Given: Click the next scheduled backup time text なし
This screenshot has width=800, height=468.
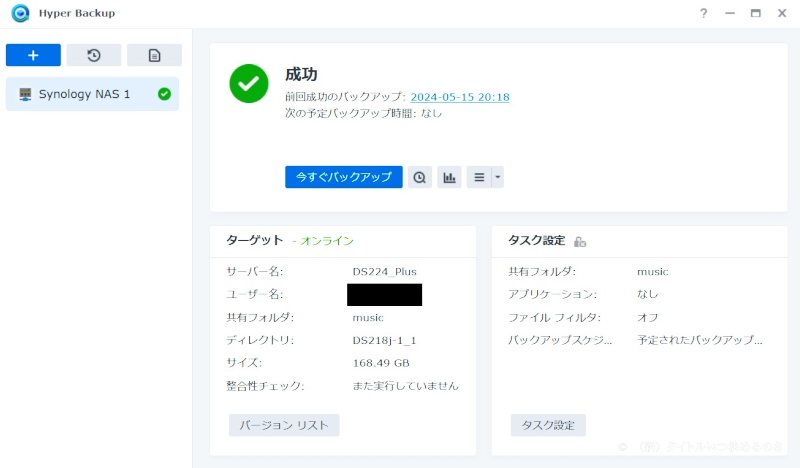Looking at the screenshot, I should pyautogui.click(x=431, y=113).
